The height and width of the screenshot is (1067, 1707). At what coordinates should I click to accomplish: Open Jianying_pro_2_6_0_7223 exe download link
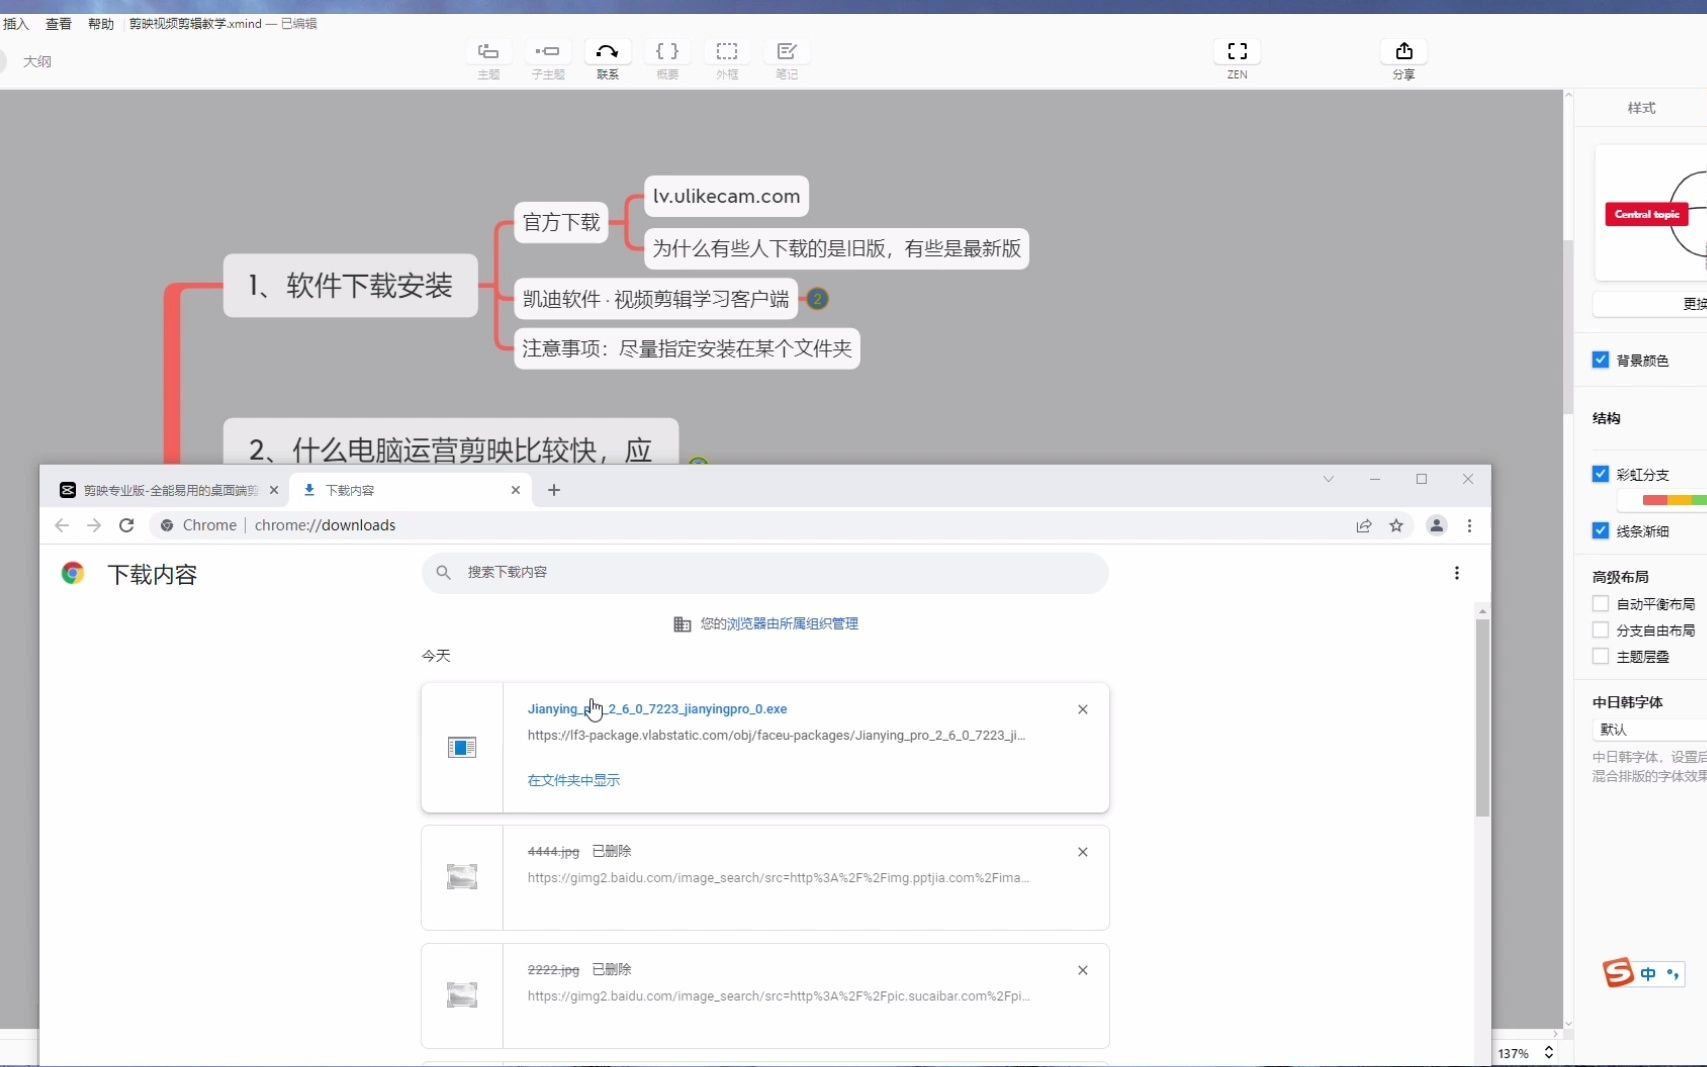click(657, 709)
